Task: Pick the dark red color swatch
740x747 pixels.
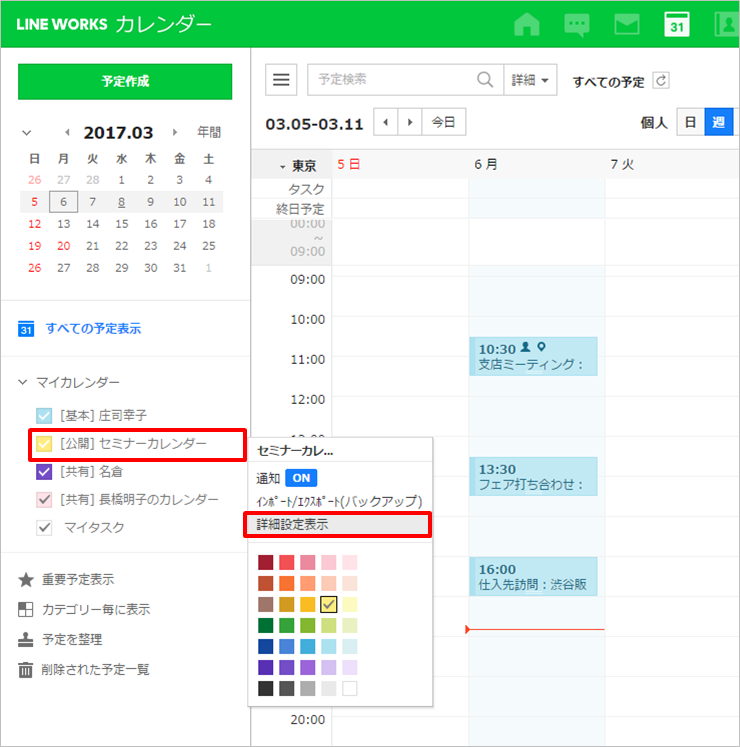Action: pos(265,562)
